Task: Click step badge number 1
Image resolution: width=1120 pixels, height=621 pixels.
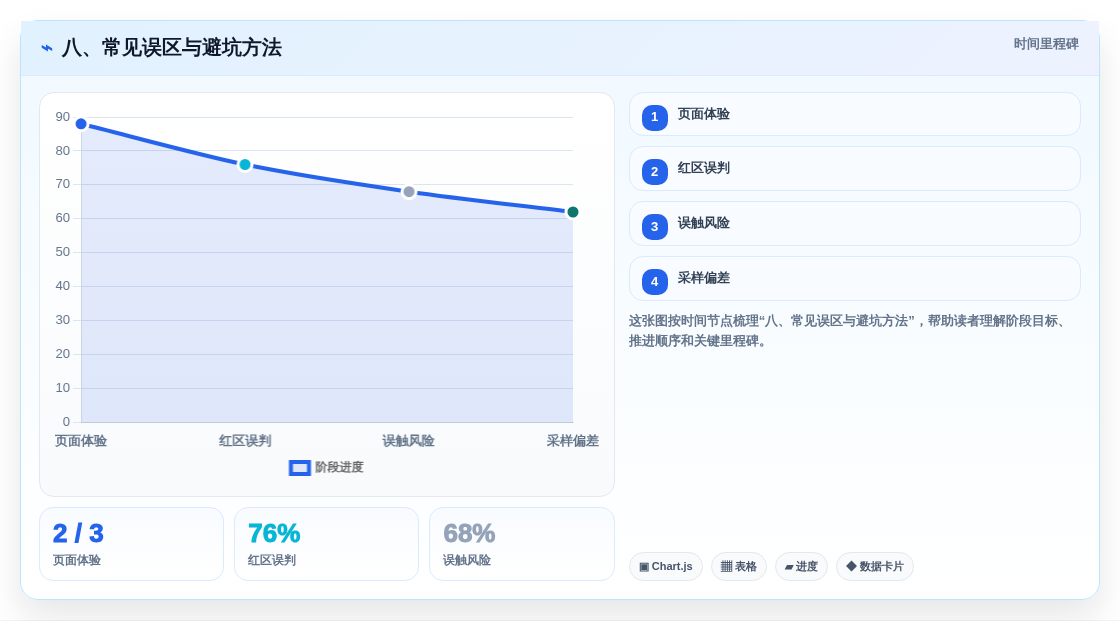Action: (654, 117)
